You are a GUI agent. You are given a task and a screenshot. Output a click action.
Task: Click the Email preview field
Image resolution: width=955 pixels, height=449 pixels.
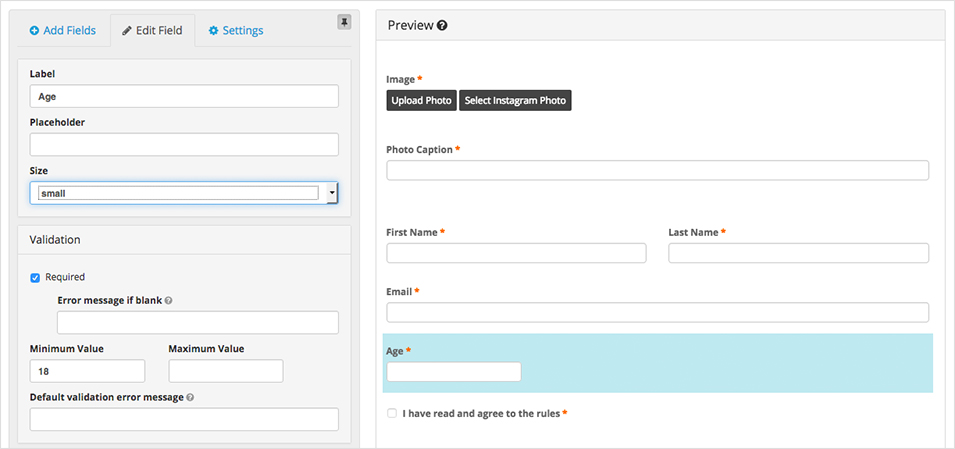coord(658,312)
